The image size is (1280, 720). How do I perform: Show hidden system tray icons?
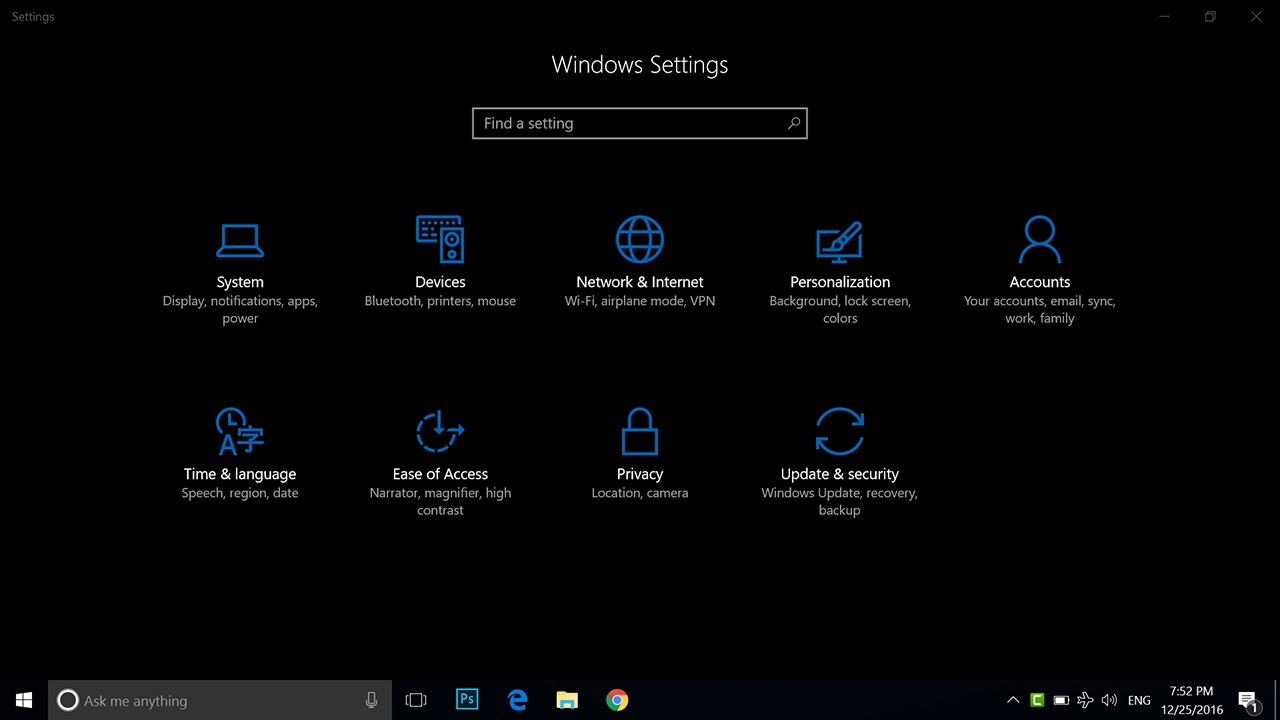pos(1013,700)
